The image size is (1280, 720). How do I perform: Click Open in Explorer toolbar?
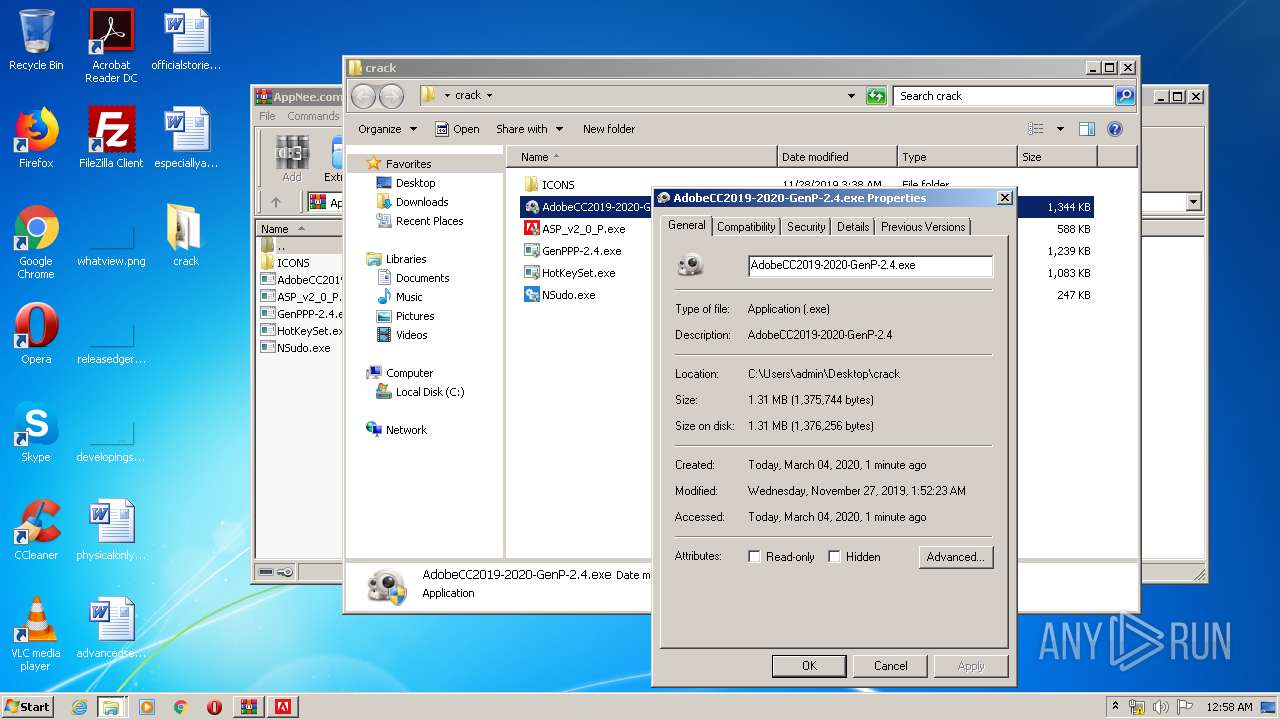pyautogui.click(x=457, y=129)
